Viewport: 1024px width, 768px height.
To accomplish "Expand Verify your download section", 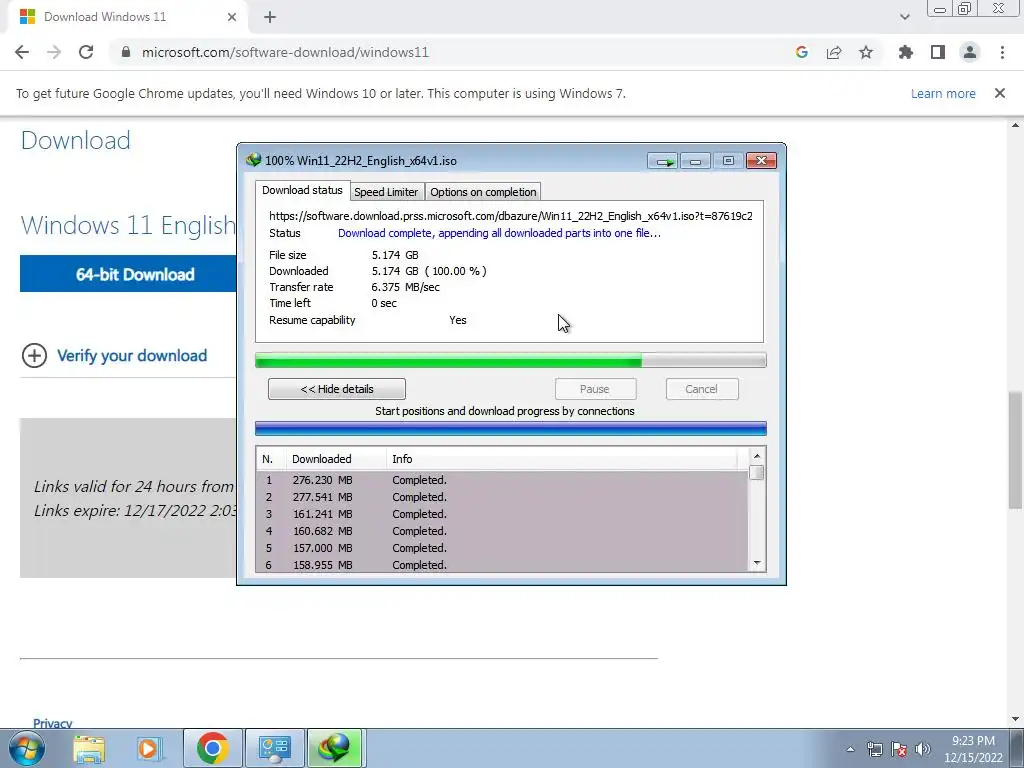I will [x=115, y=356].
